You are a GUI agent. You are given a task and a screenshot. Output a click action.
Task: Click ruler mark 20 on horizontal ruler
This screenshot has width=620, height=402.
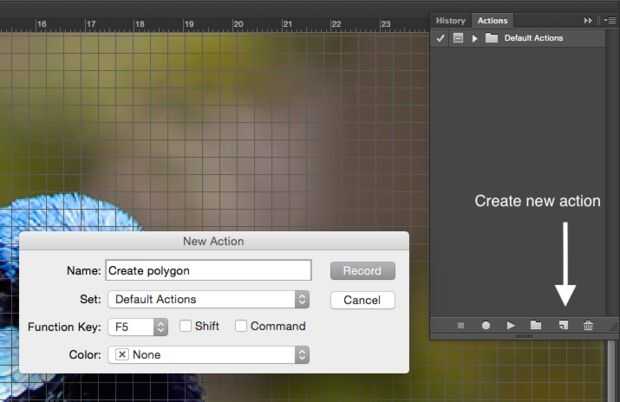[238, 24]
